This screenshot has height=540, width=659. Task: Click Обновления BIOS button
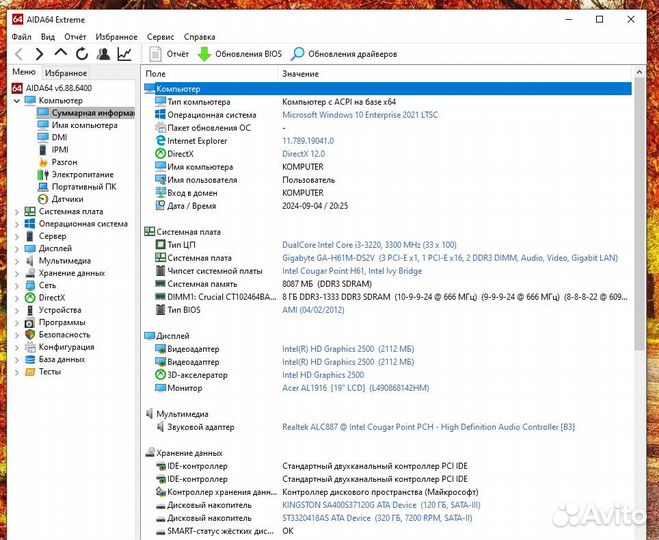[x=240, y=54]
